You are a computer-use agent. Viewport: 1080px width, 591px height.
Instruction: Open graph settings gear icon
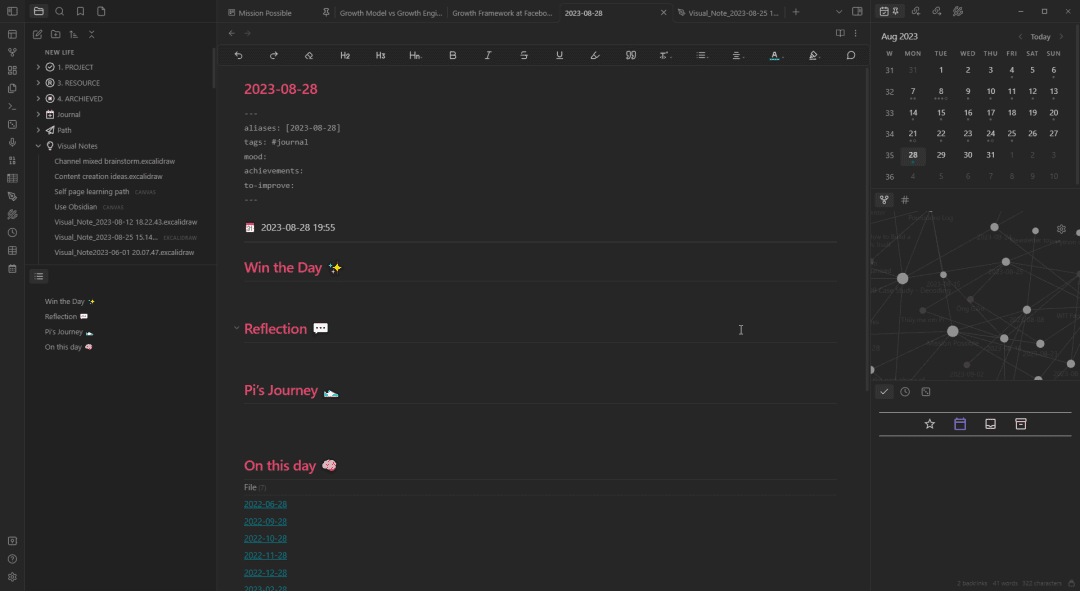click(1061, 229)
